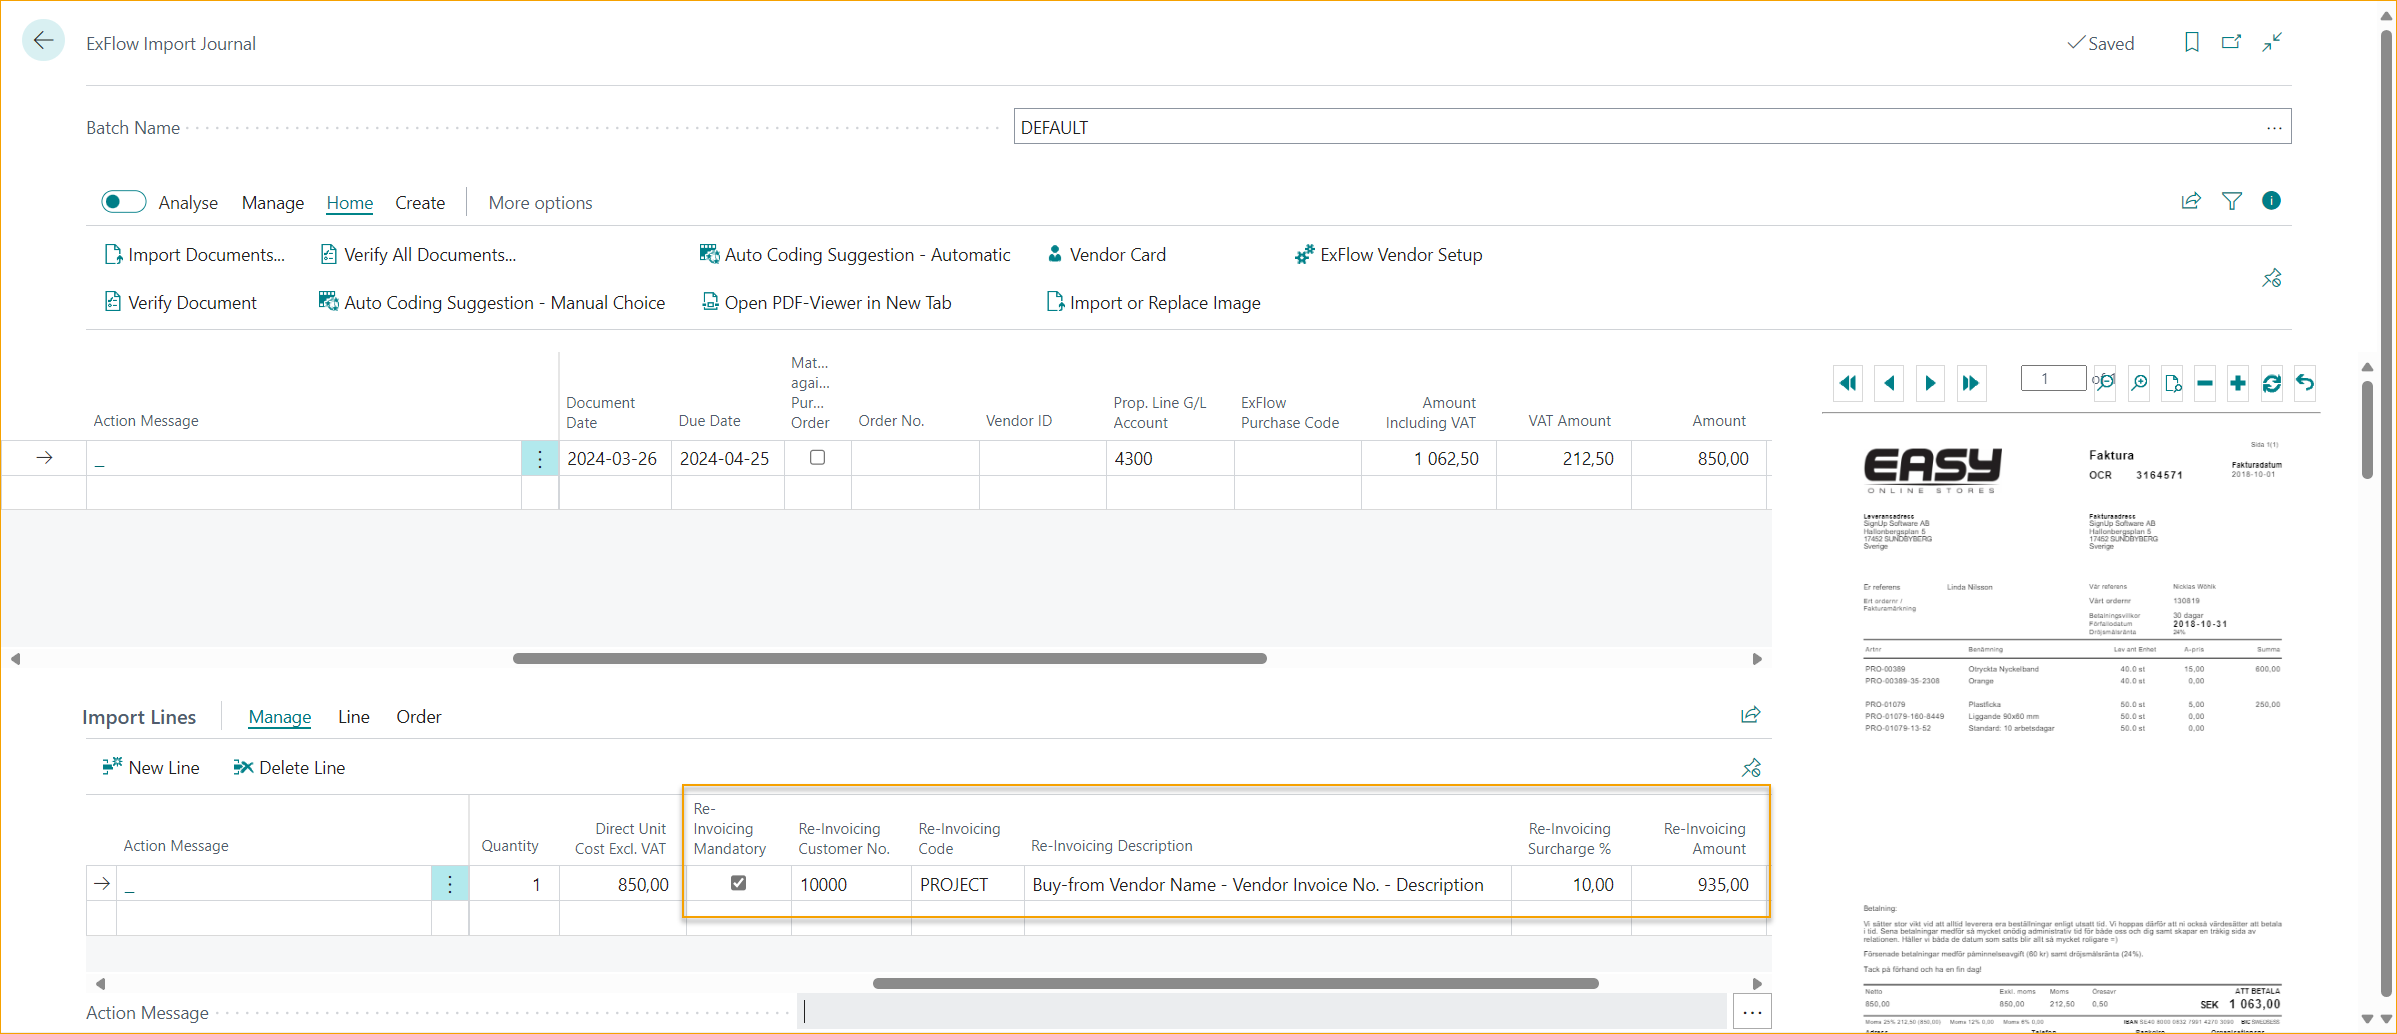Run Verify All Documents
2397x1034 pixels.
[428, 254]
